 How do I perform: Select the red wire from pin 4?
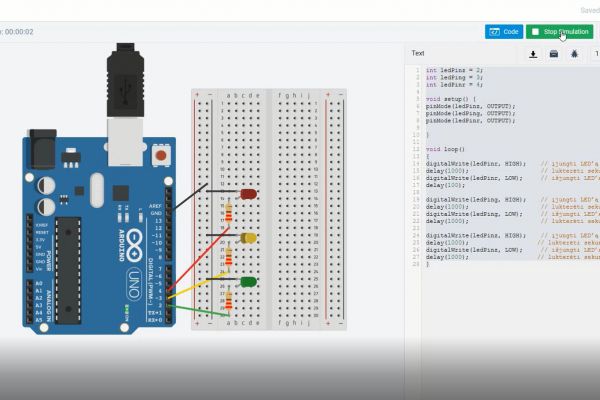pos(198,260)
